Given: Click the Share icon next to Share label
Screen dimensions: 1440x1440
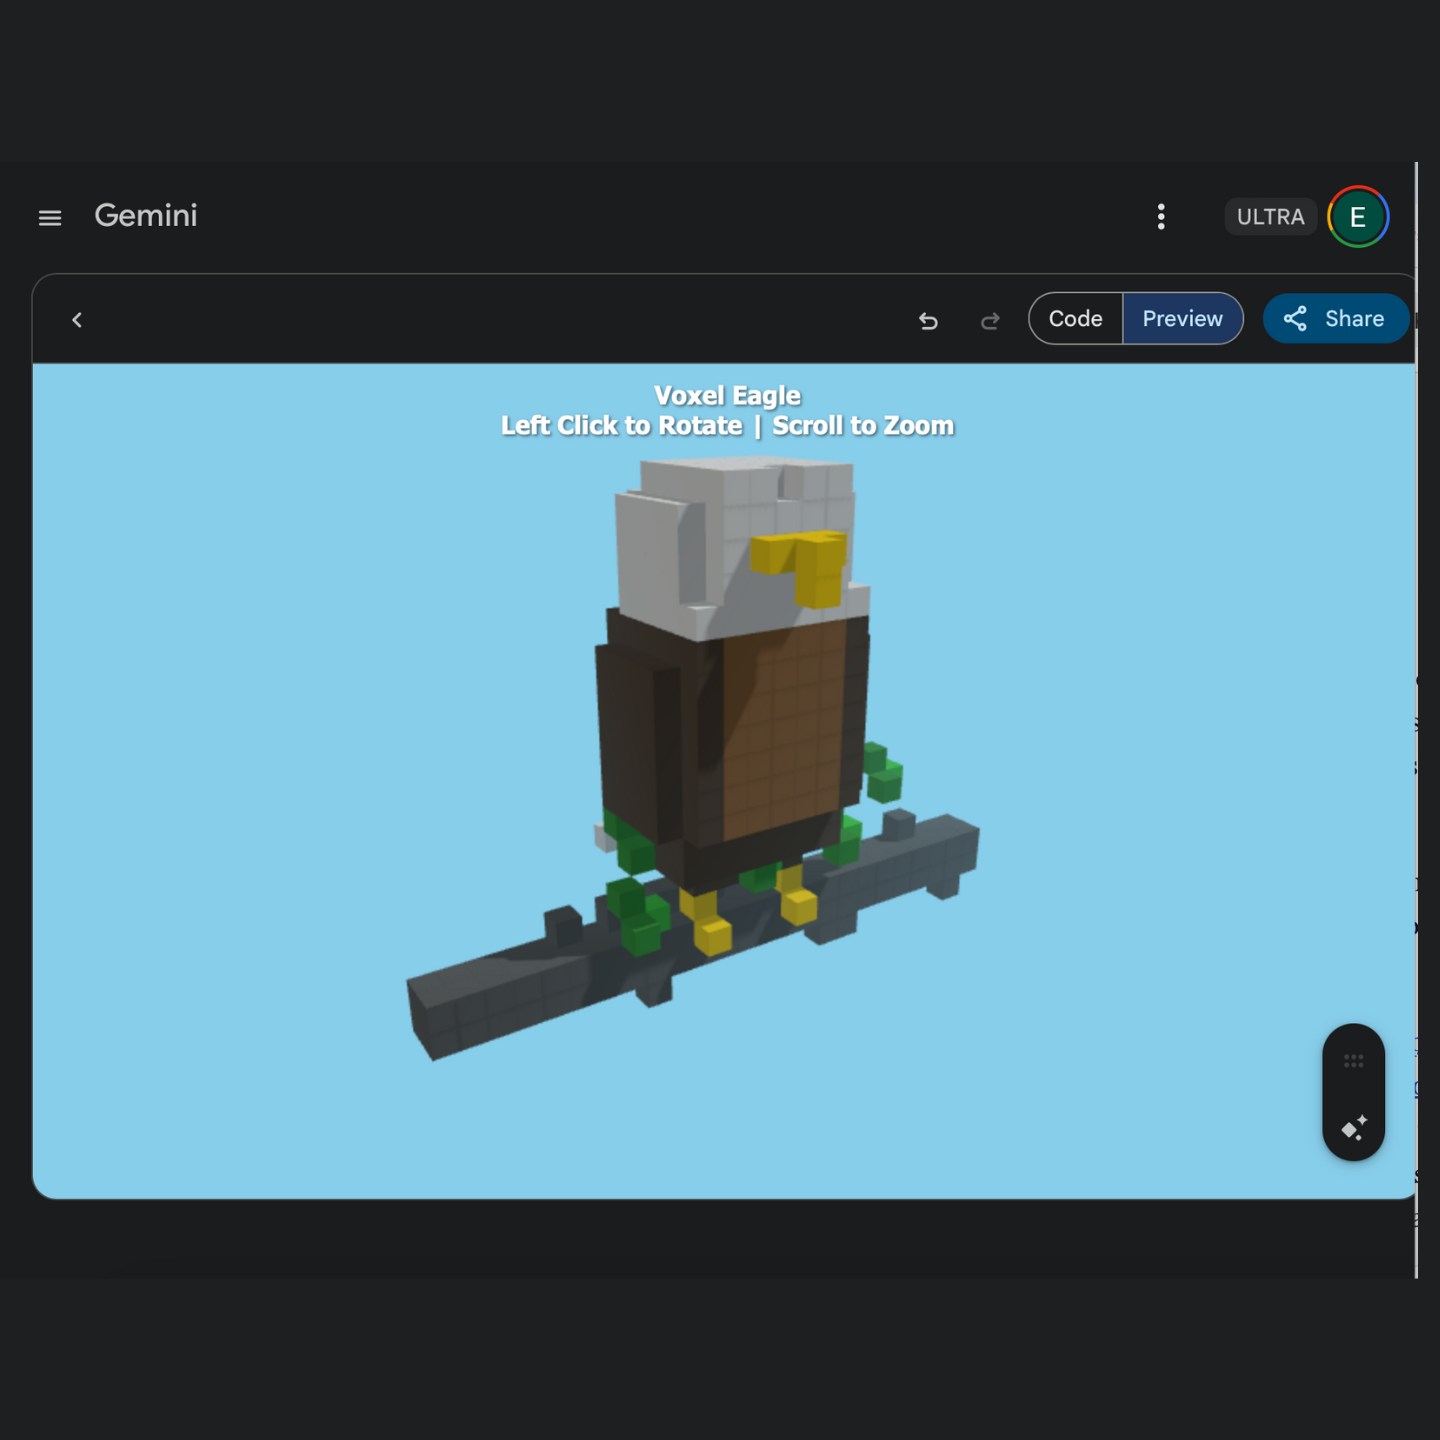Looking at the screenshot, I should coord(1296,319).
